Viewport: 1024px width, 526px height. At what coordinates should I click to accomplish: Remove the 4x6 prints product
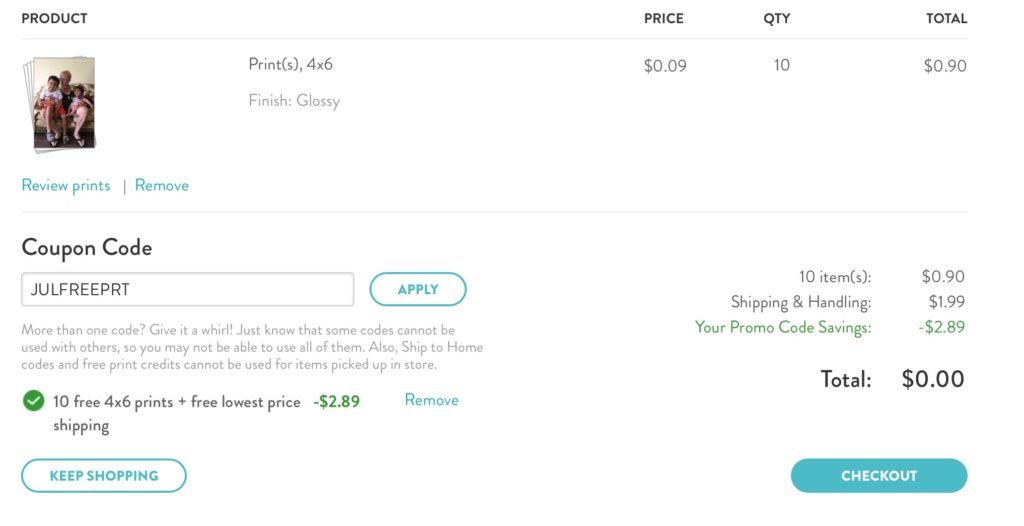pyautogui.click(x=162, y=186)
